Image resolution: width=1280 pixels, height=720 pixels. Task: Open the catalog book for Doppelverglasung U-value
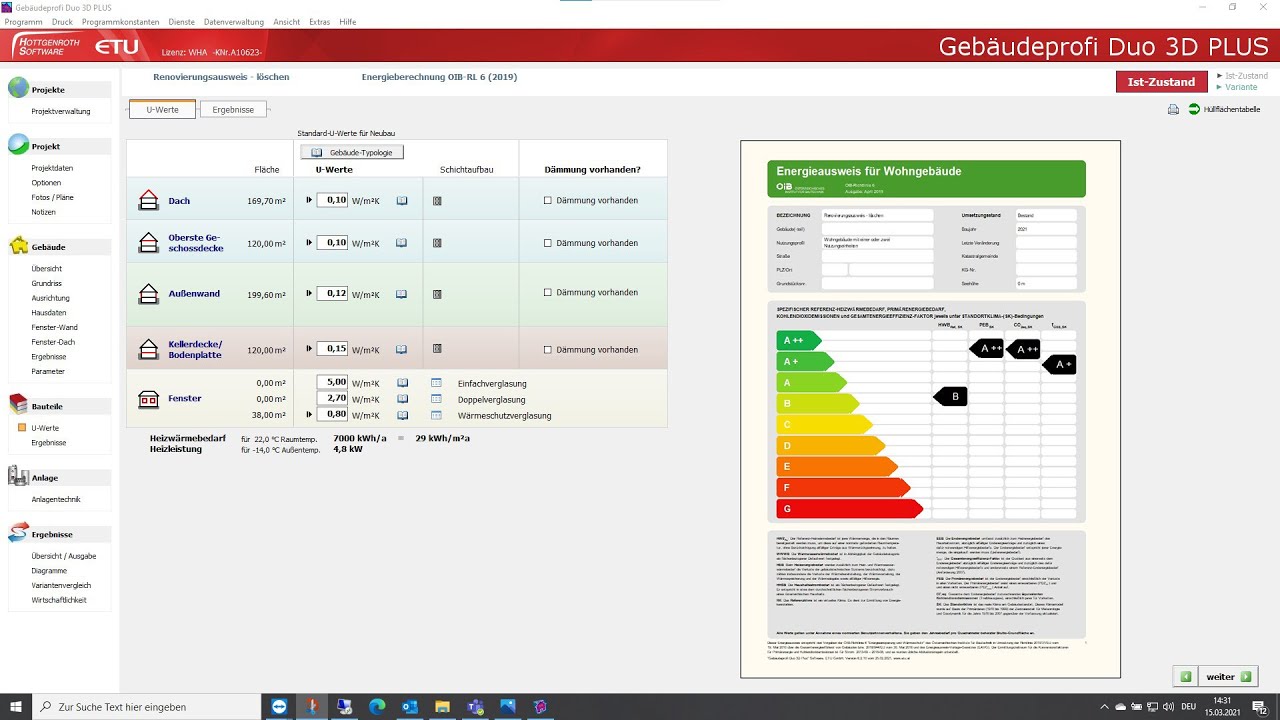(x=402, y=399)
